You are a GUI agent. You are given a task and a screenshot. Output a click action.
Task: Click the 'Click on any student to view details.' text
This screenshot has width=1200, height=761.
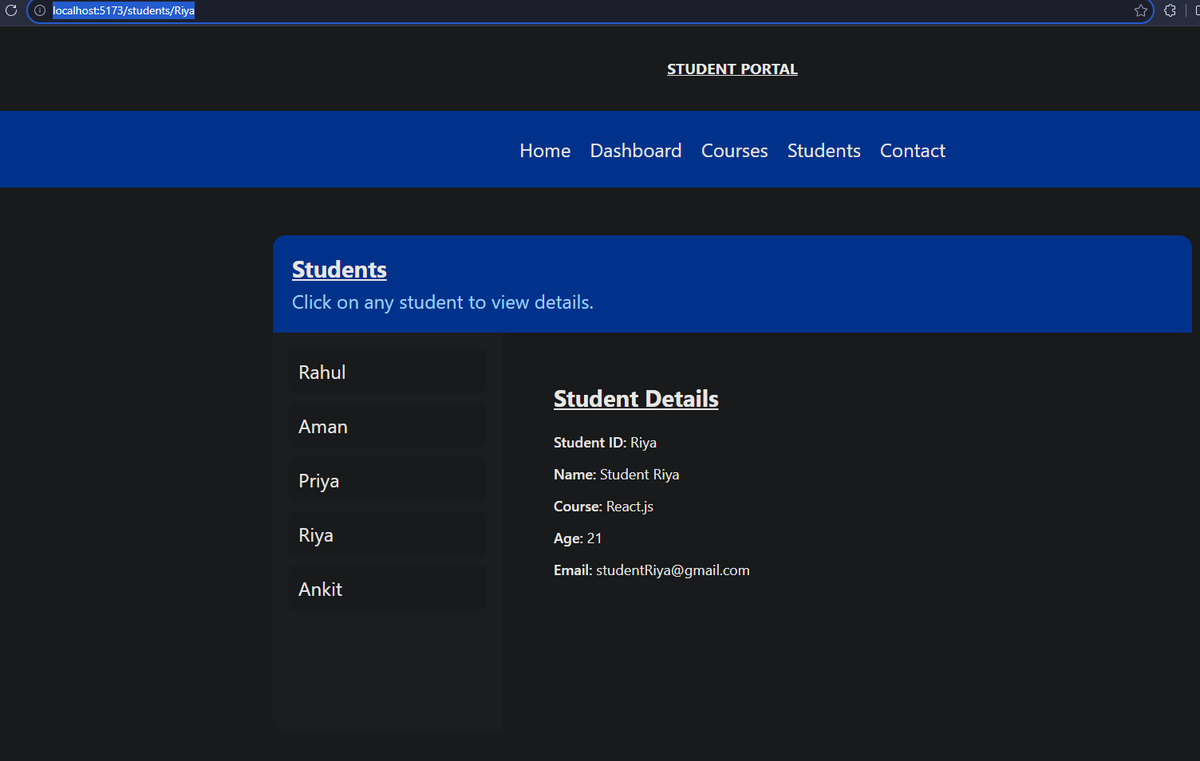(x=443, y=302)
